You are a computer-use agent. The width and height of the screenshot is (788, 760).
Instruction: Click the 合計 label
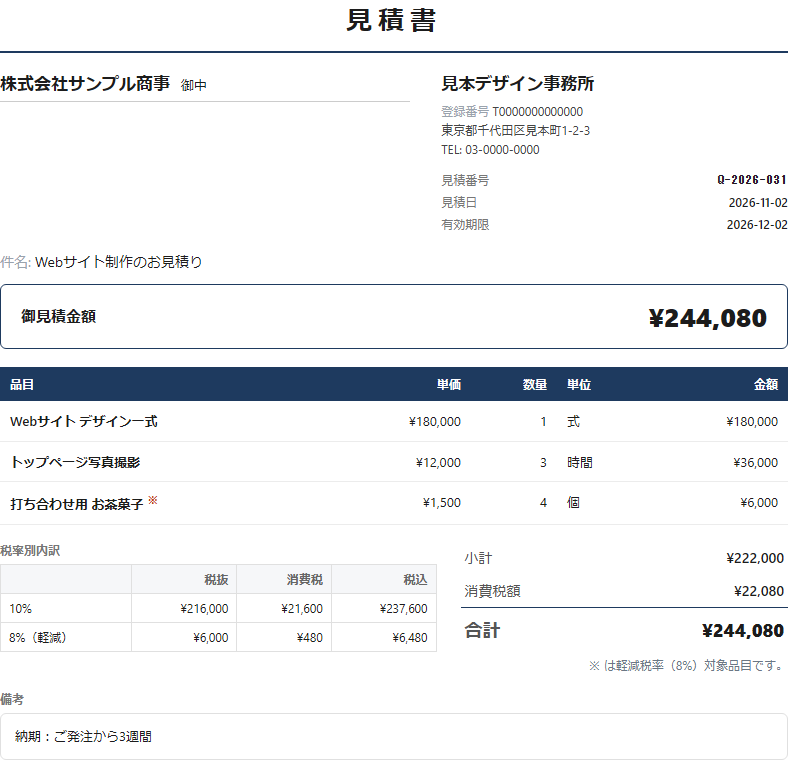click(482, 630)
